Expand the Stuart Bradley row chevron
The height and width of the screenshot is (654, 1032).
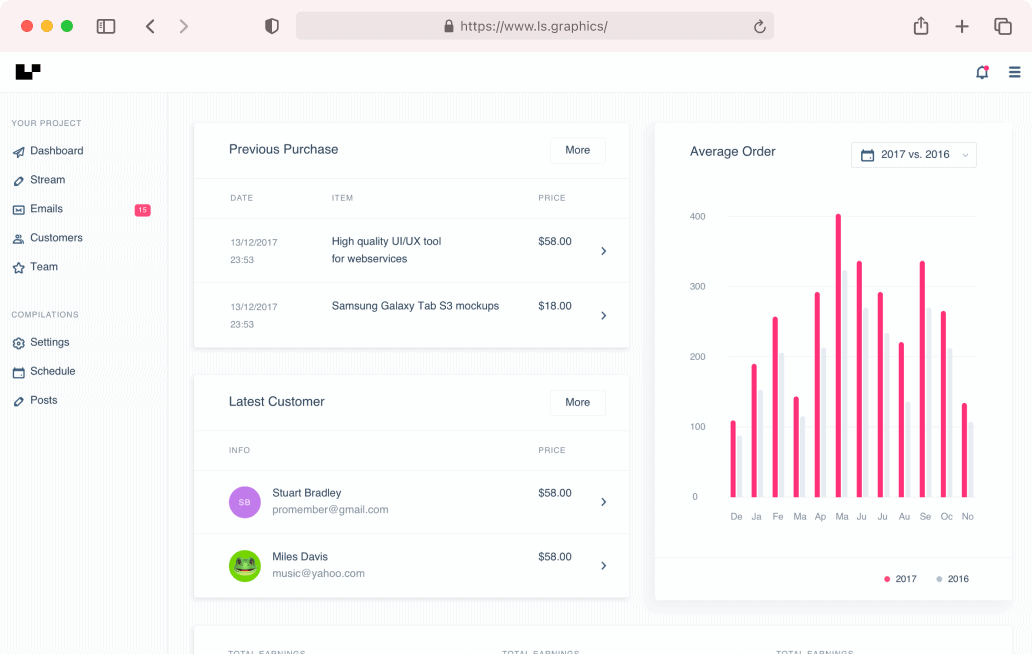(x=604, y=502)
